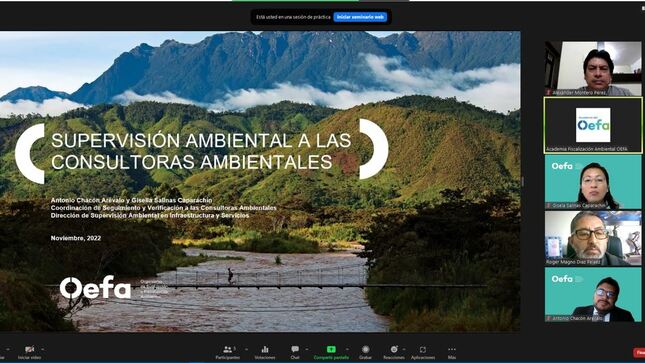This screenshot has width=645, height=363.
Task: Open audio options caret left of Iniciar video
Action: click(7, 349)
